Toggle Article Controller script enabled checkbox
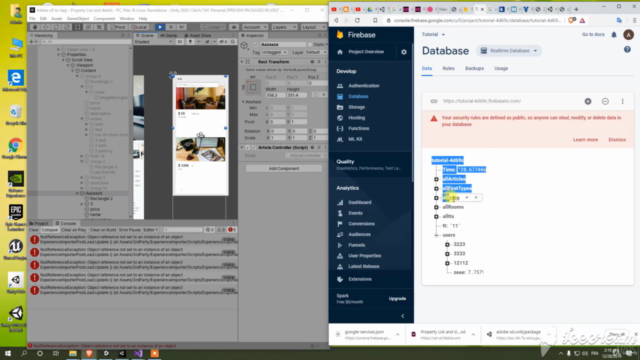 tap(253, 147)
